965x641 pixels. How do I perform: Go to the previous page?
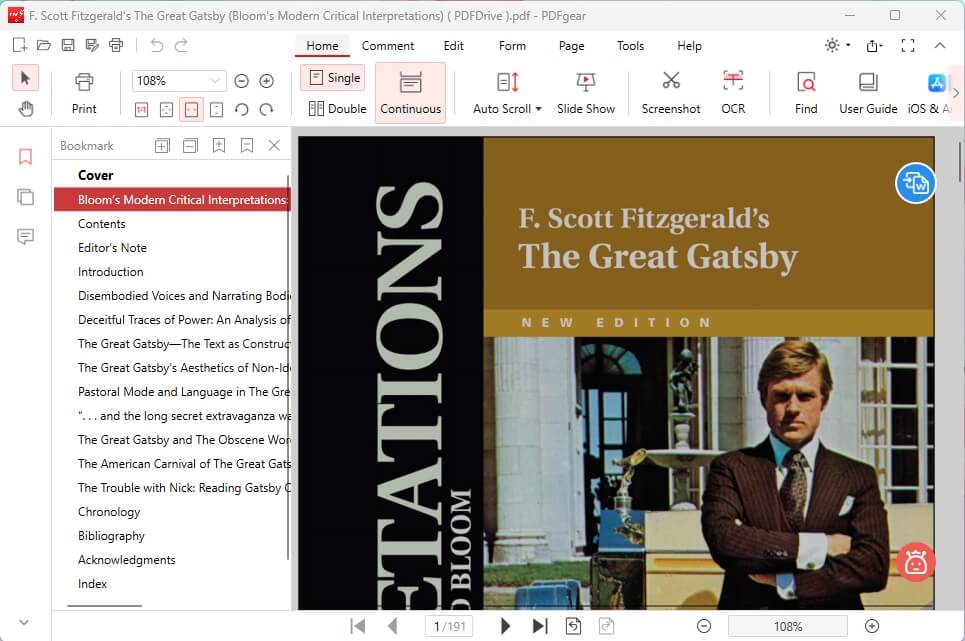[393, 626]
